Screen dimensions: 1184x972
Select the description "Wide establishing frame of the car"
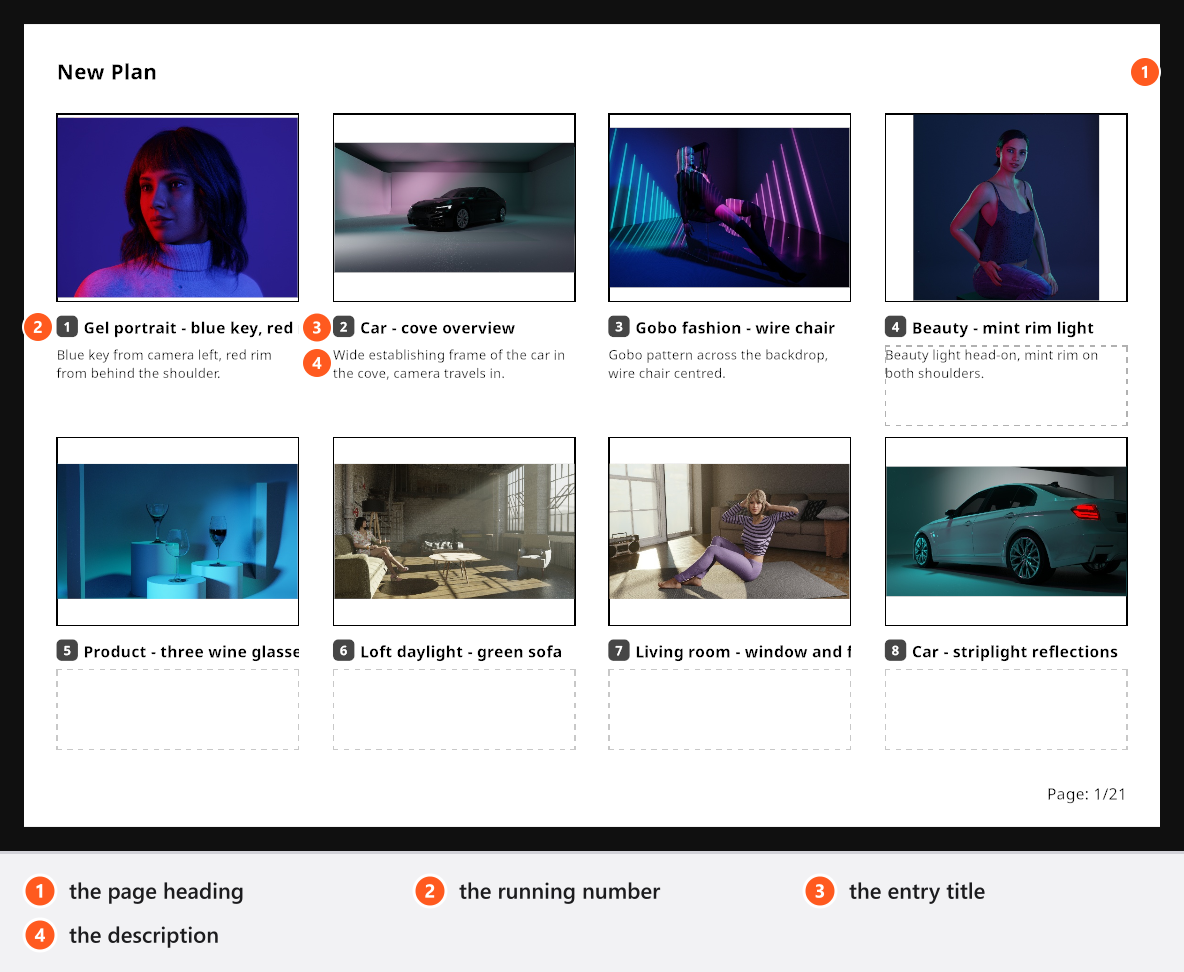(449, 364)
